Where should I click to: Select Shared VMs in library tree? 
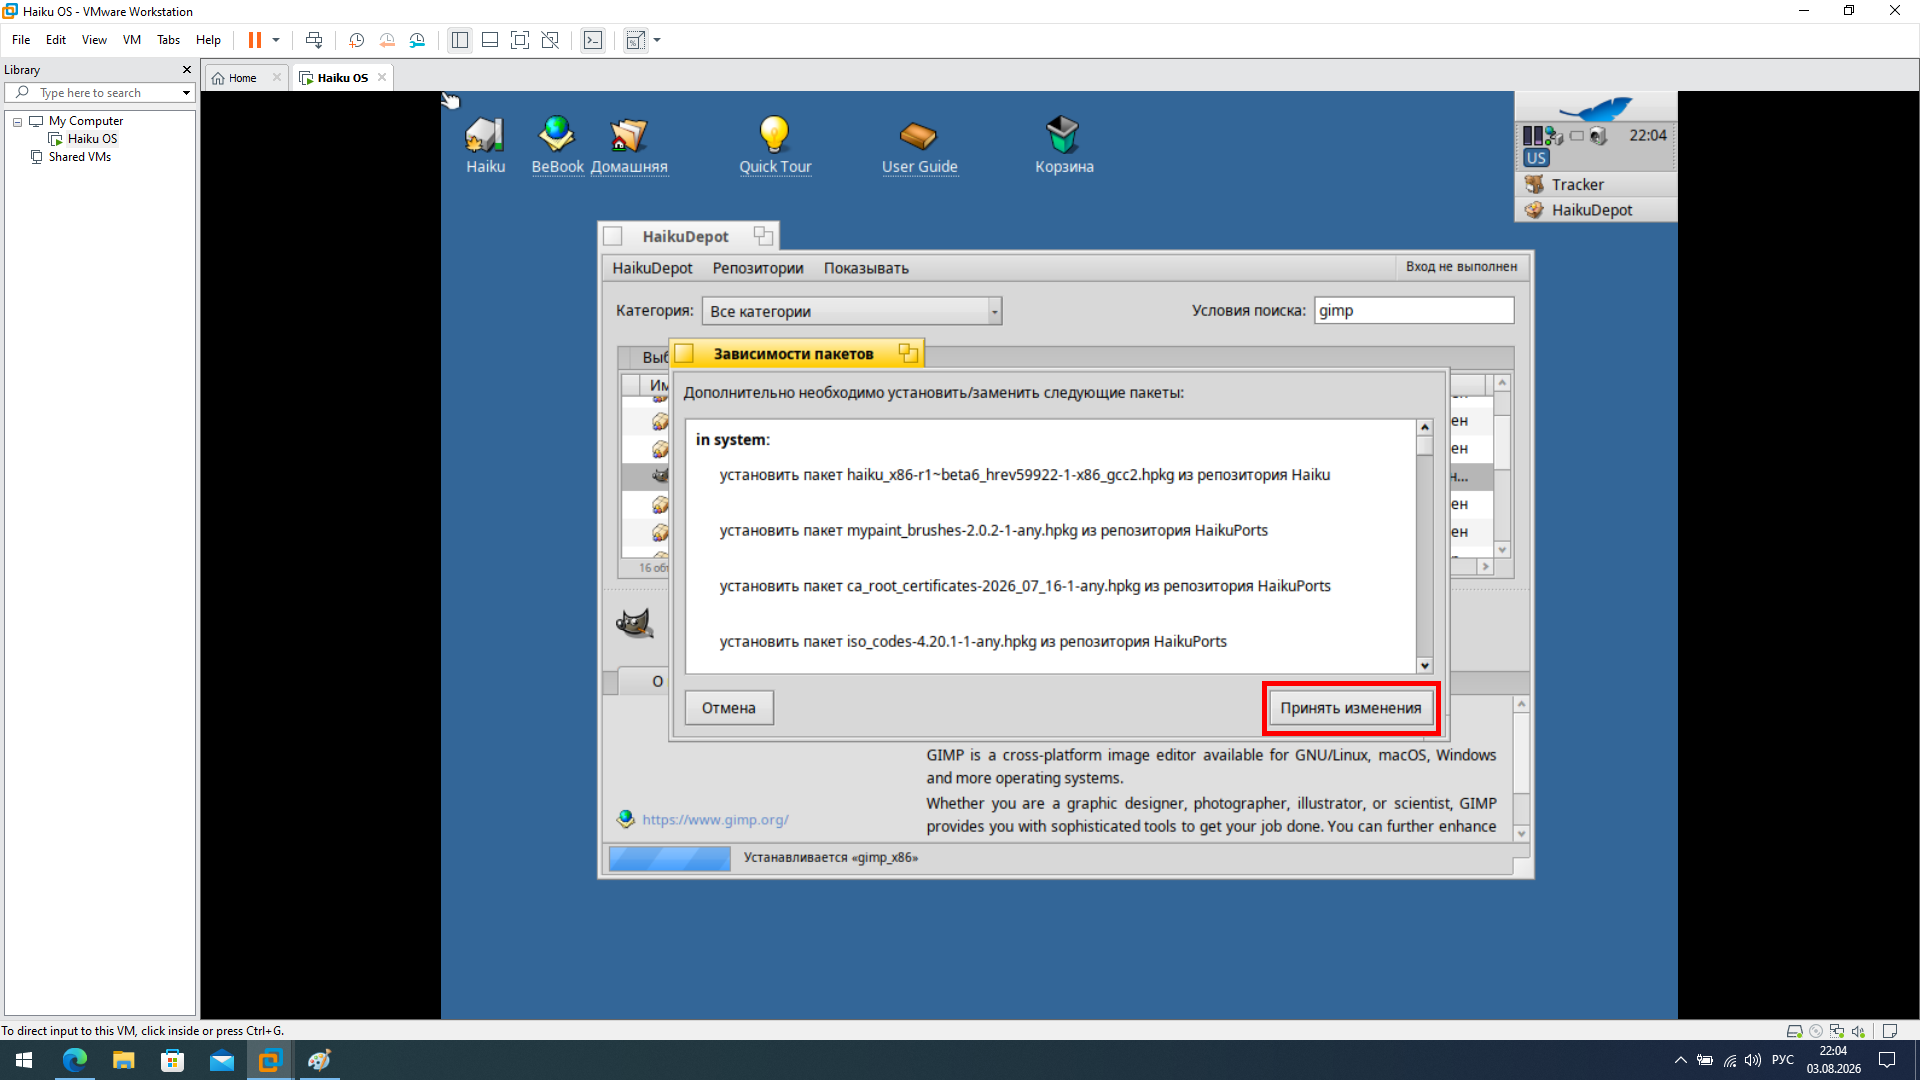click(79, 157)
